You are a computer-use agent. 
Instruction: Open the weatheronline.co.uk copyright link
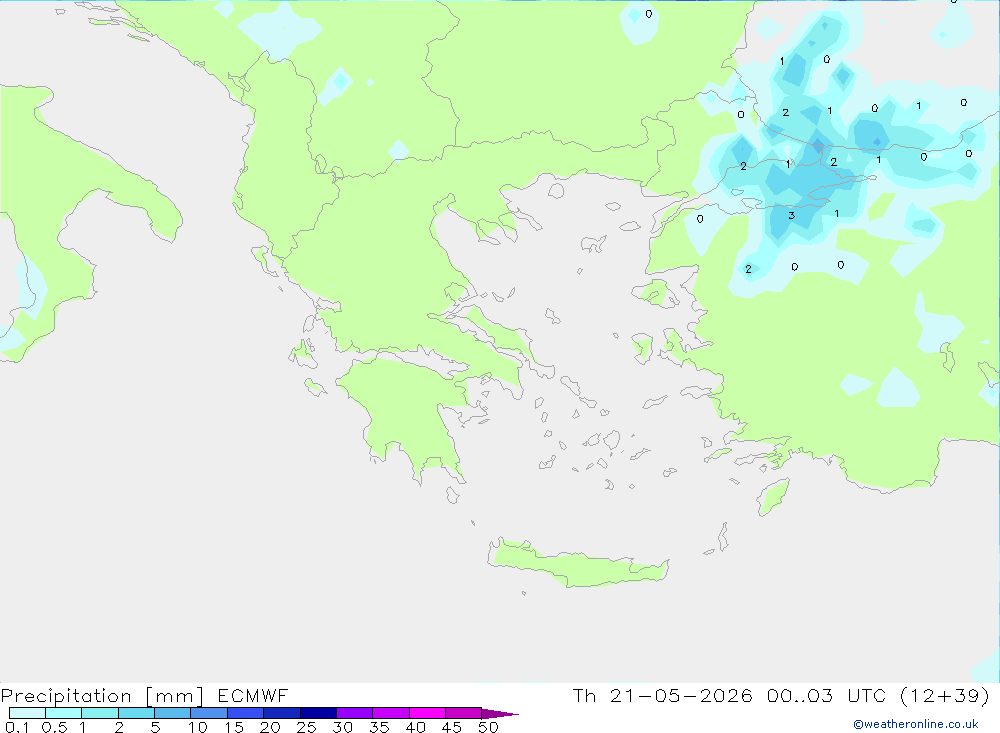click(x=916, y=724)
